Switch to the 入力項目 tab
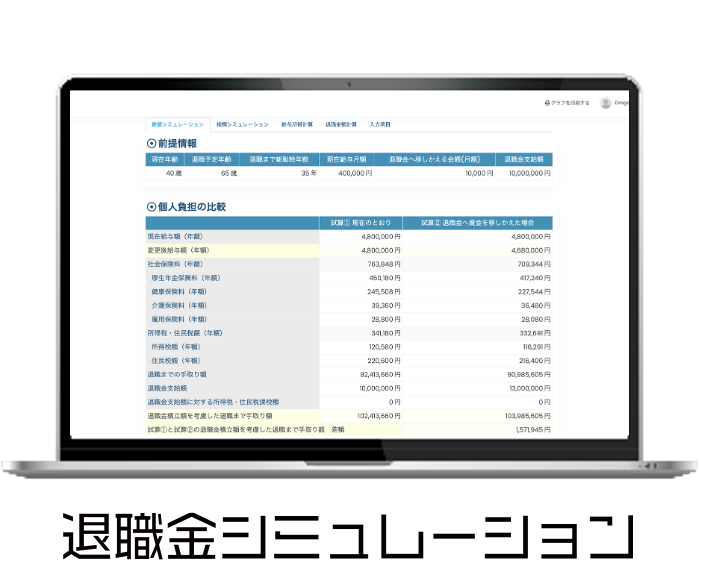This screenshot has width=701, height=563. coord(380,124)
